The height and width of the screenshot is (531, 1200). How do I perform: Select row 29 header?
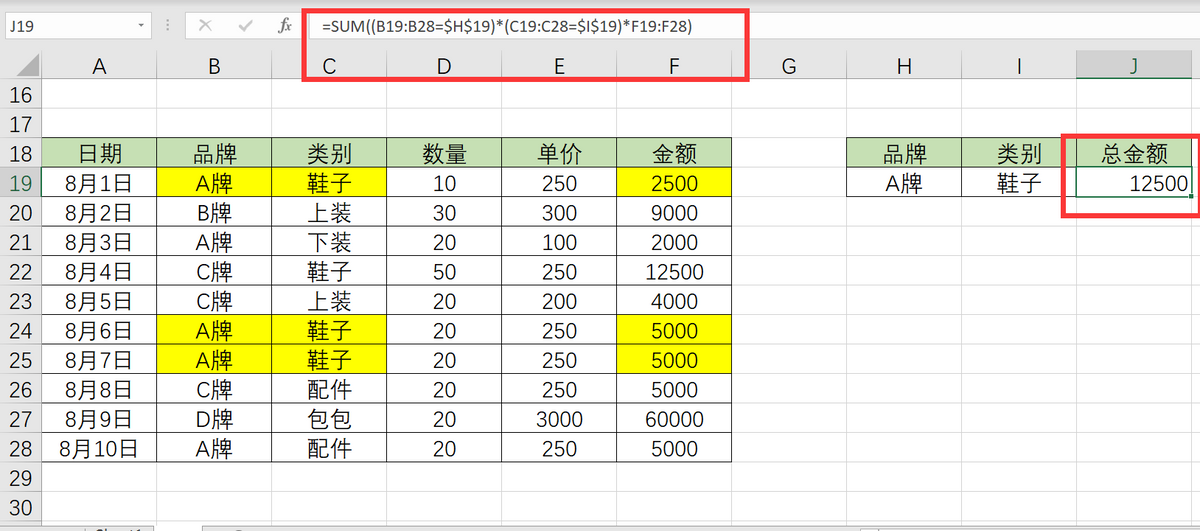coord(21,478)
